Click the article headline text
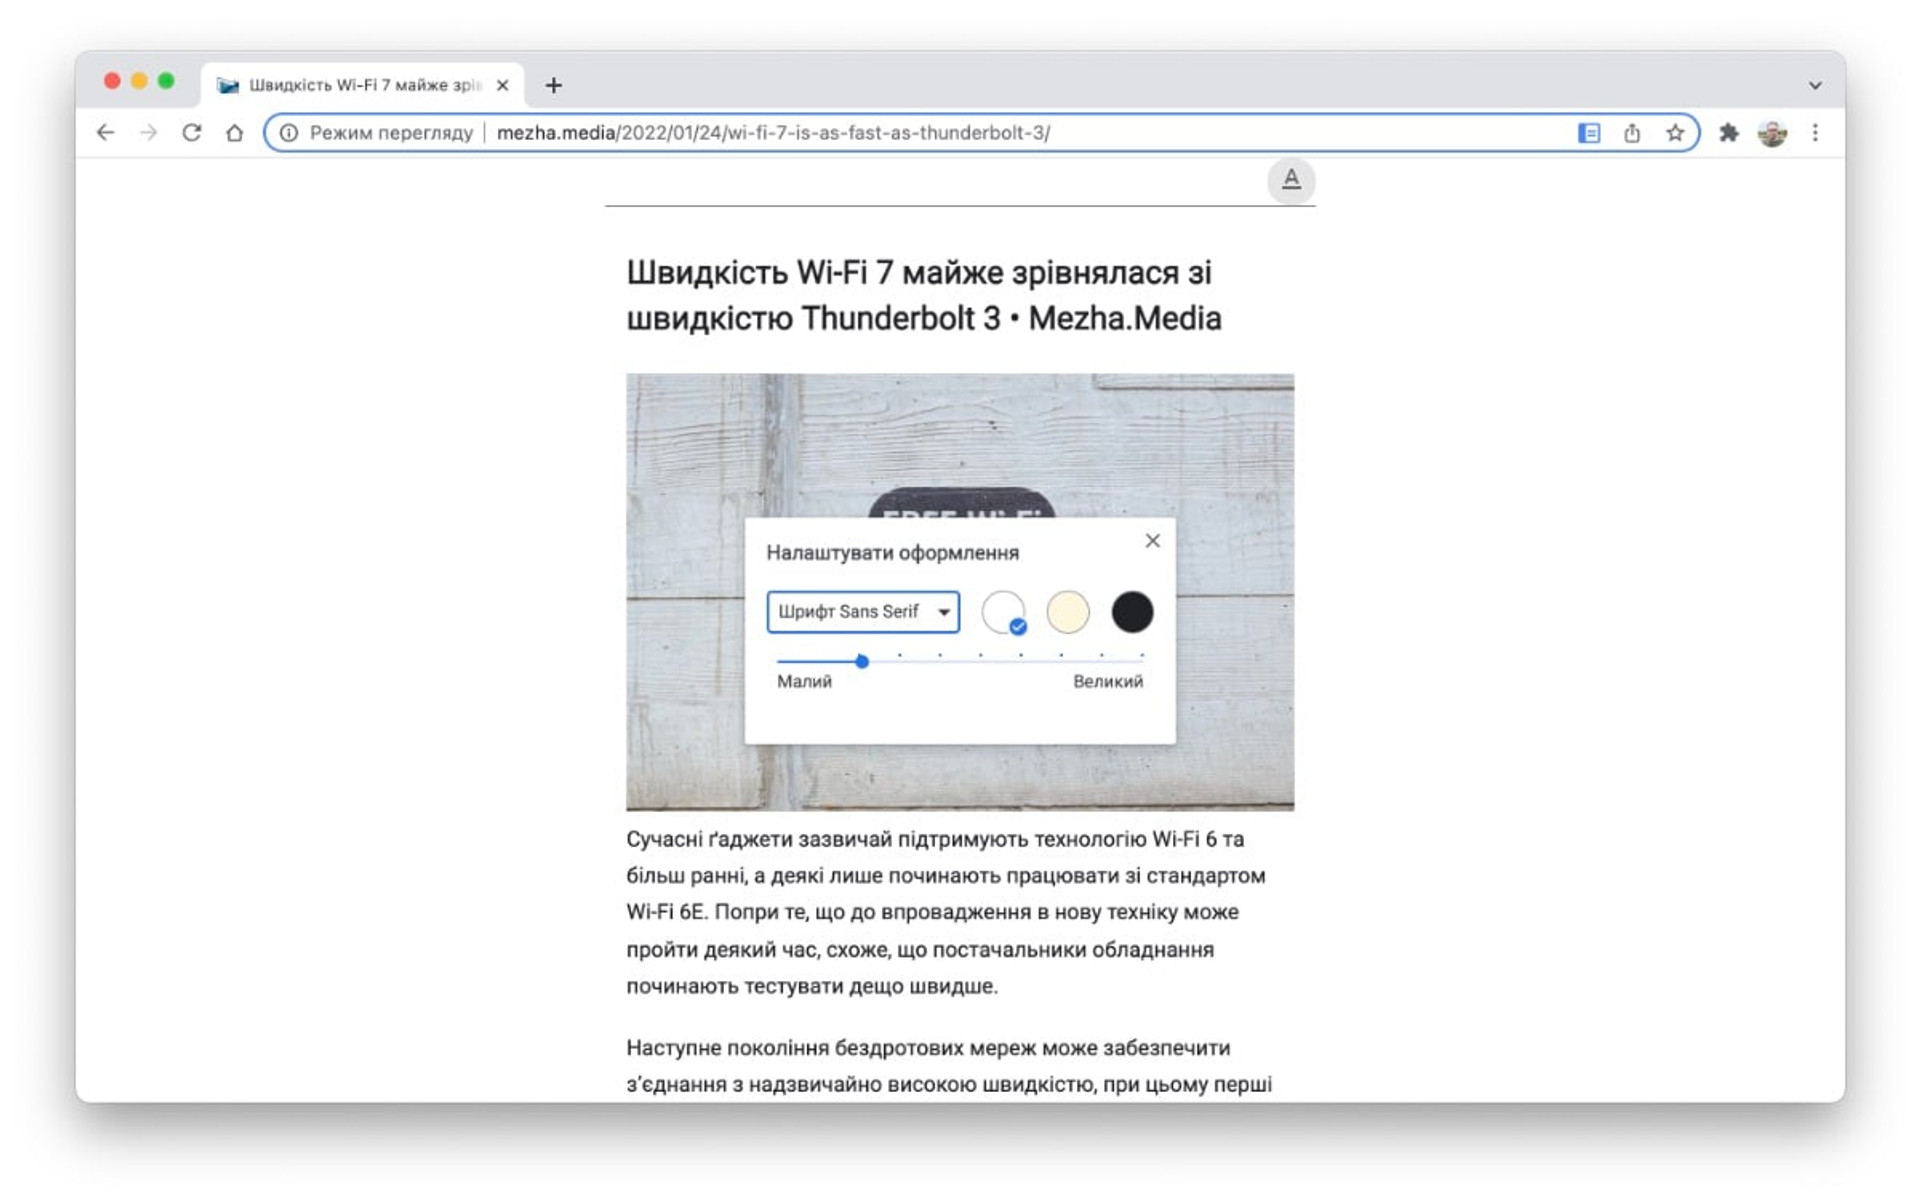Viewport: 1920px width, 1202px height. click(x=924, y=296)
